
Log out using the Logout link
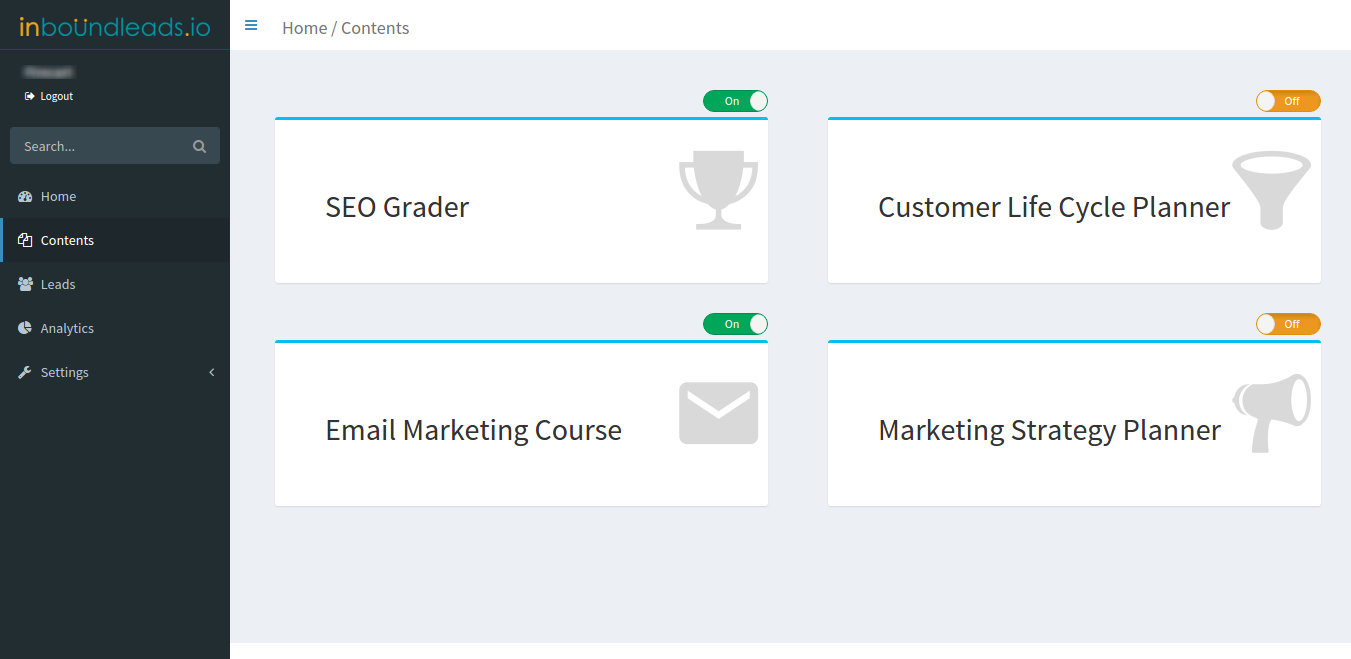[48, 95]
